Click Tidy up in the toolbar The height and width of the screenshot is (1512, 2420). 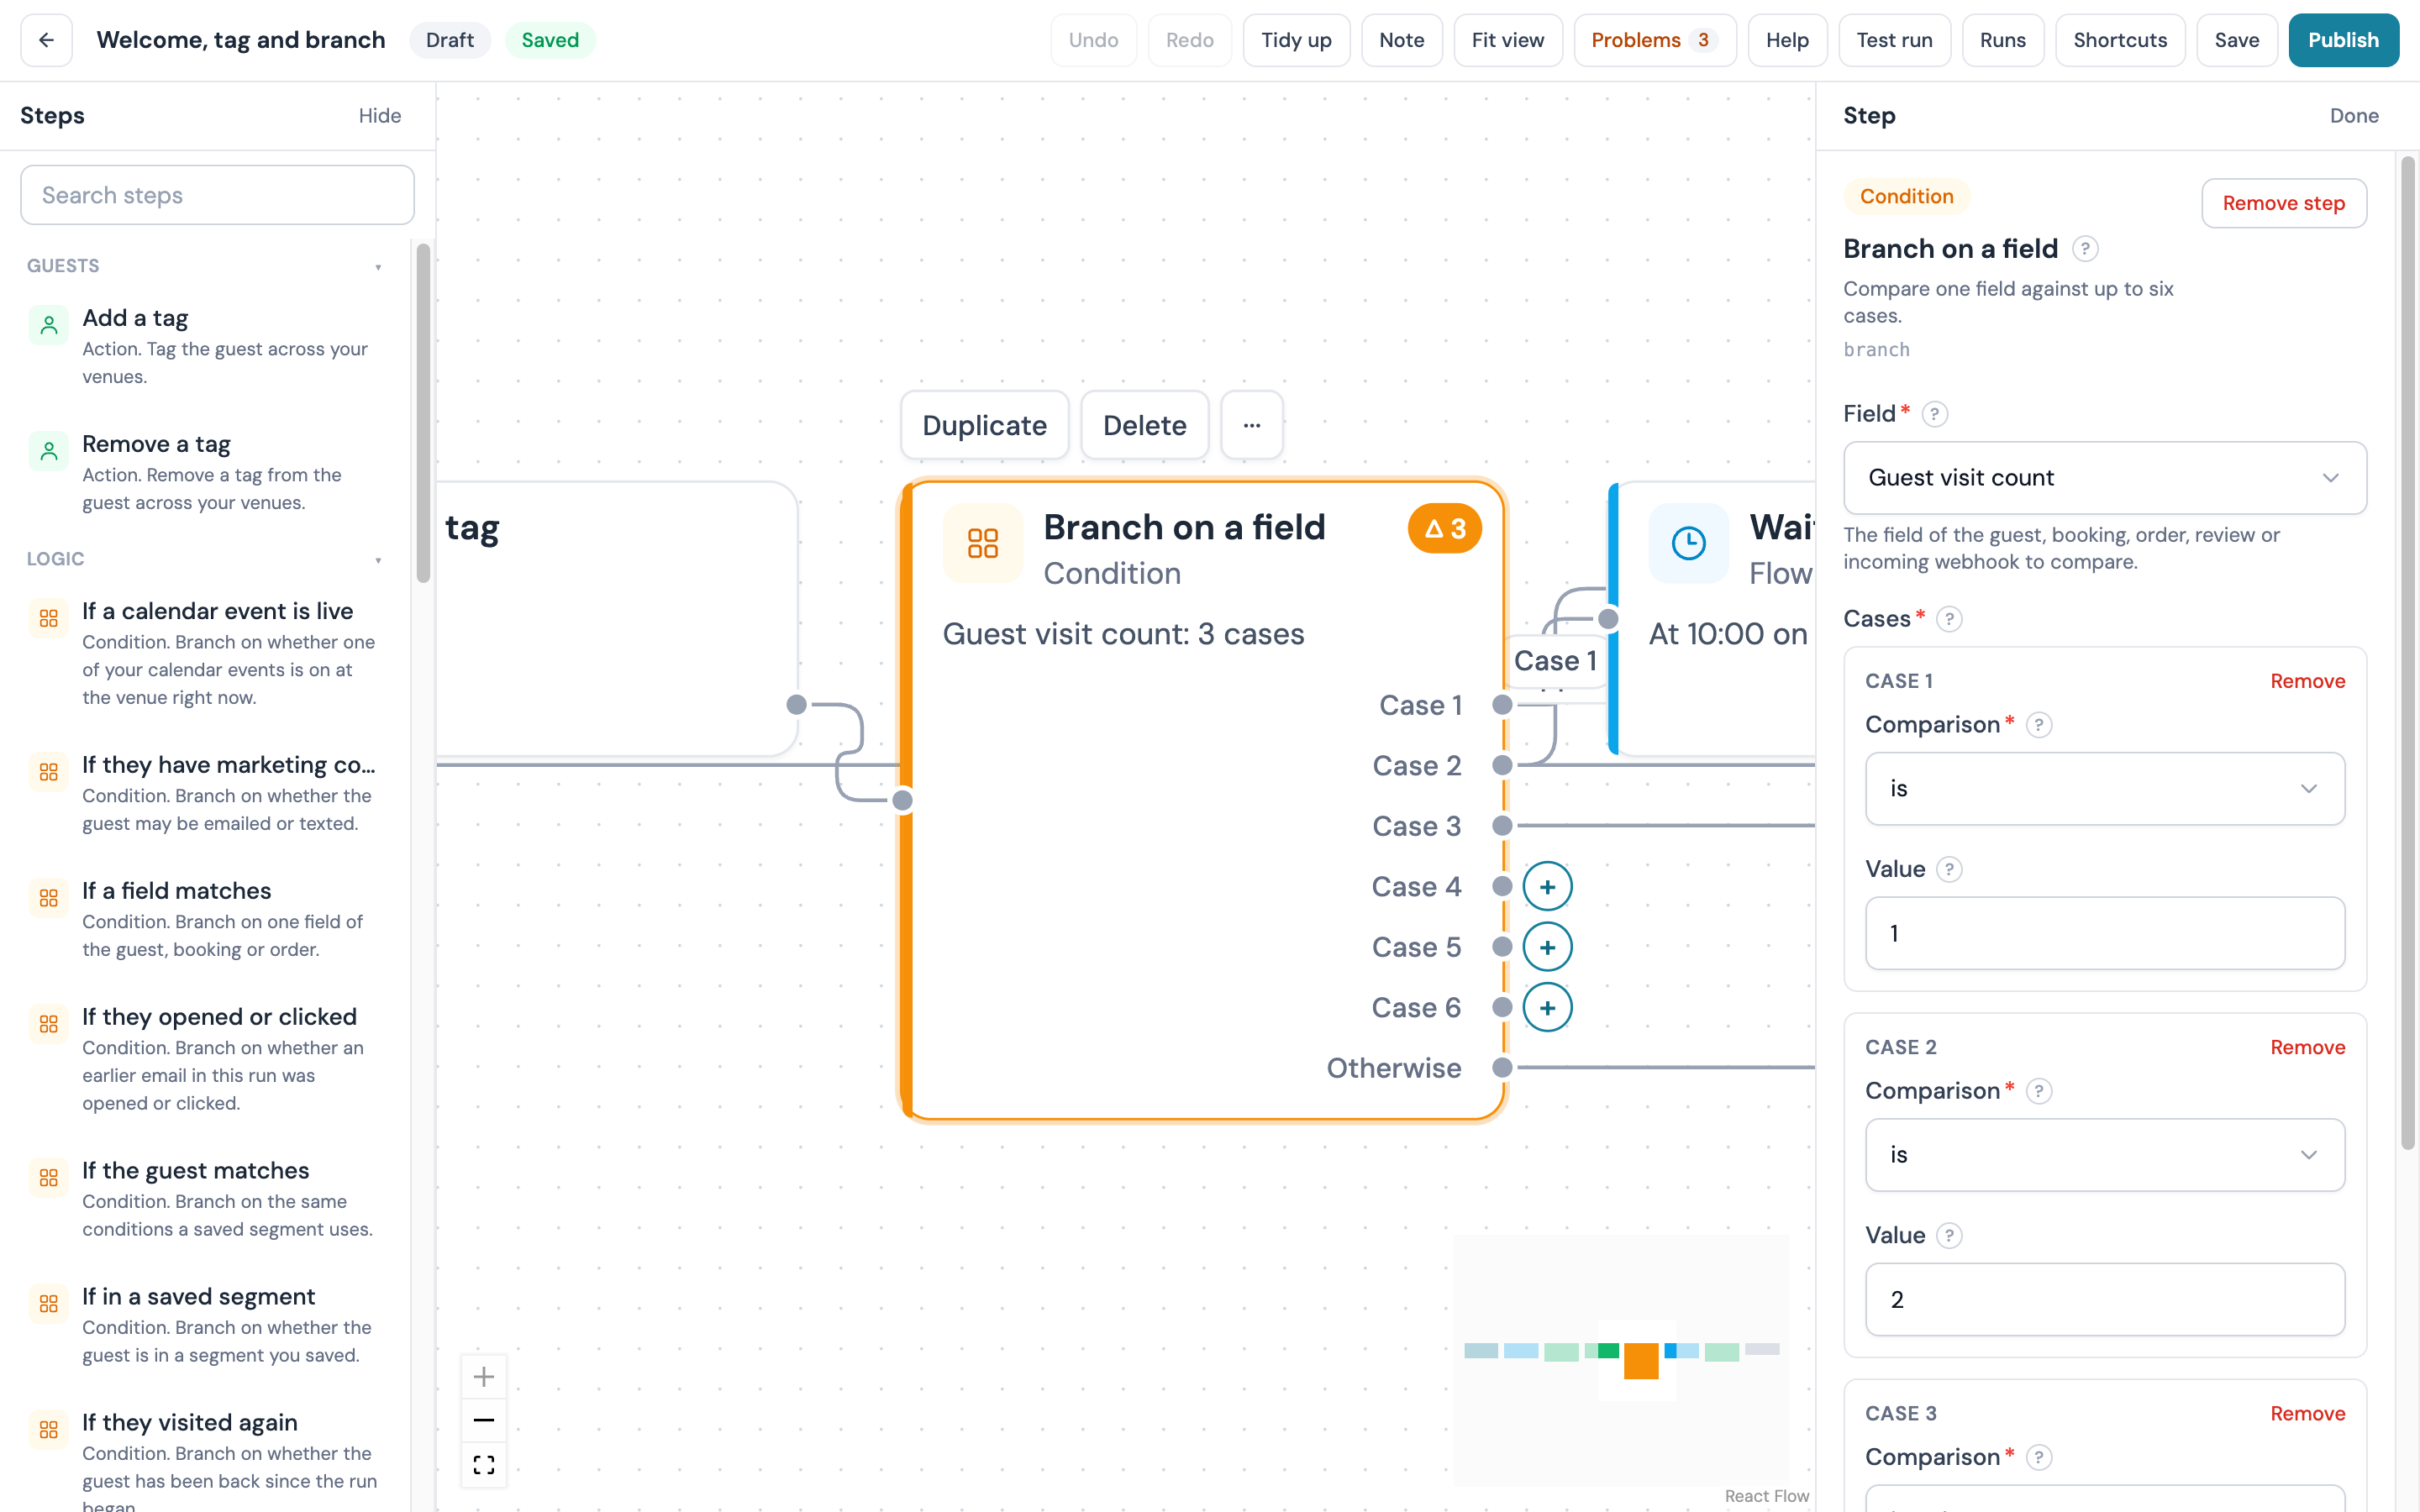[x=1296, y=40]
